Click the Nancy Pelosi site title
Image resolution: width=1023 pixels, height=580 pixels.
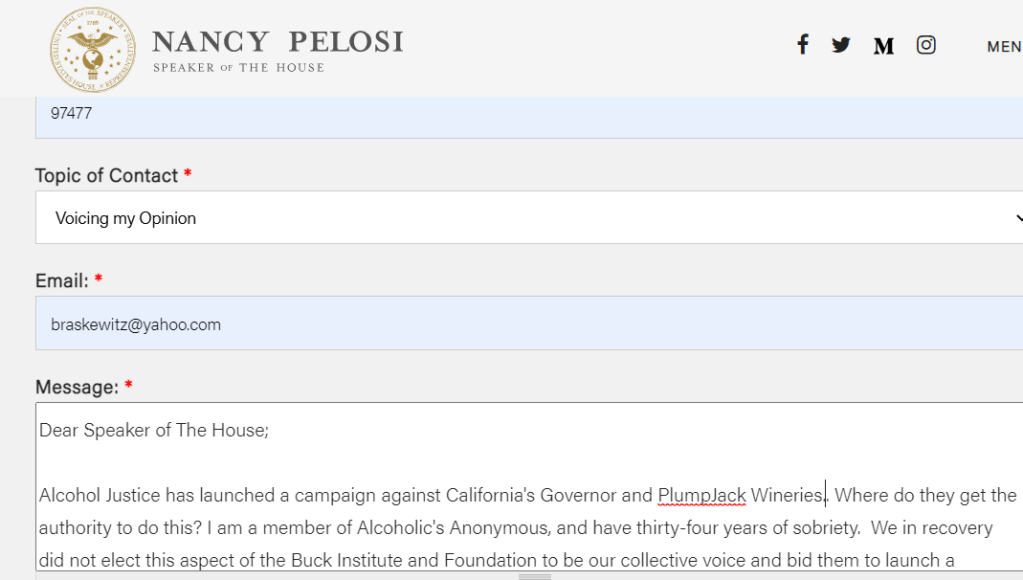point(277,42)
